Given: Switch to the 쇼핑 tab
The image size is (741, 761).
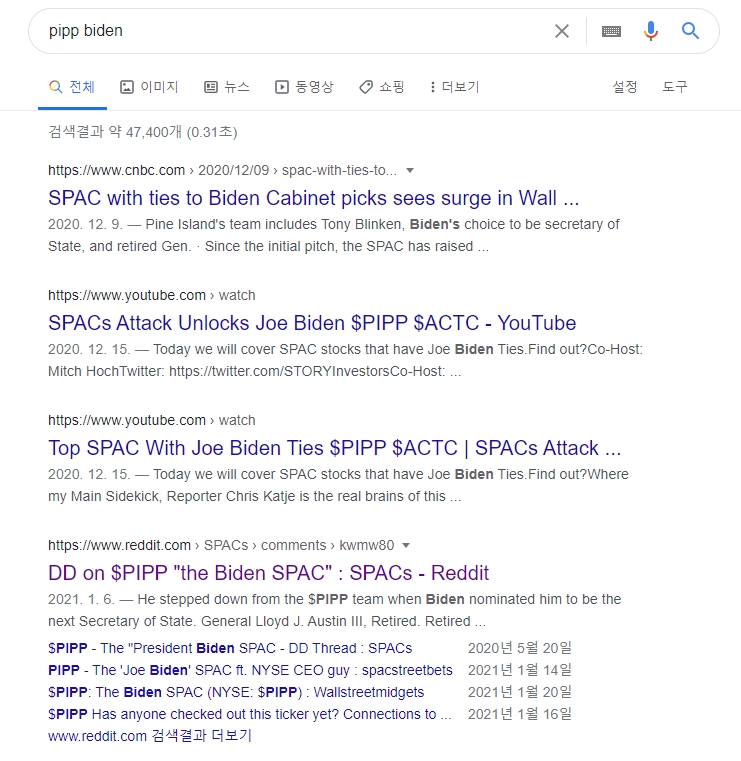Looking at the screenshot, I should point(381,87).
